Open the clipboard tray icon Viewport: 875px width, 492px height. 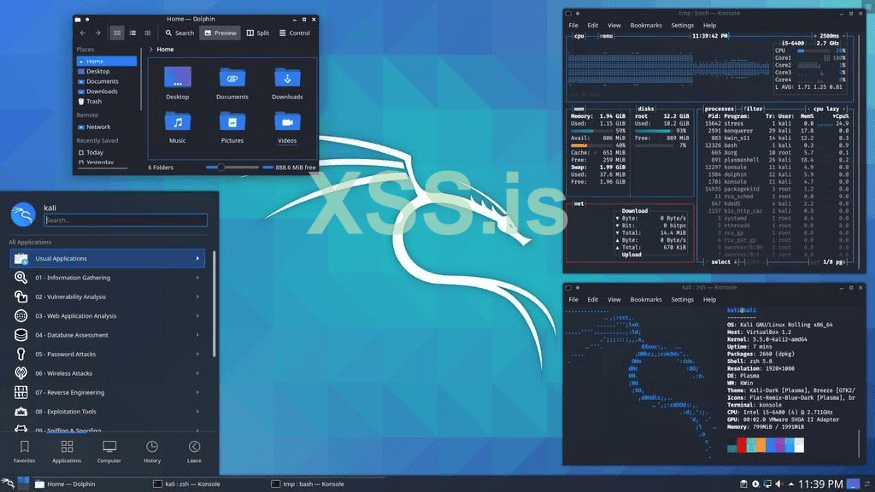pyautogui.click(x=743, y=484)
